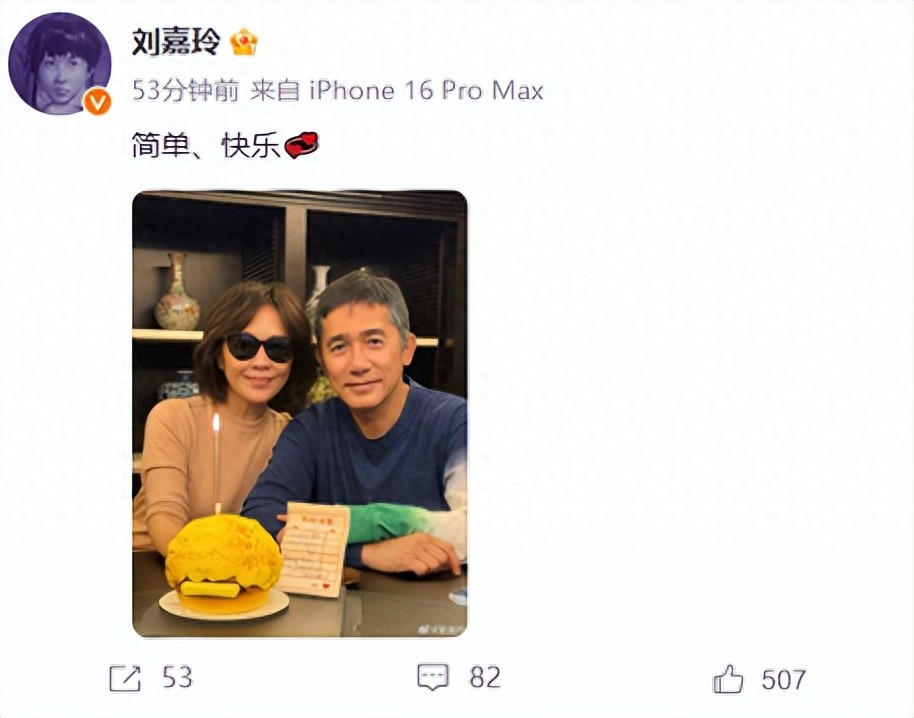Click the comment speech bubble icon
914x718 pixels.
tap(433, 677)
